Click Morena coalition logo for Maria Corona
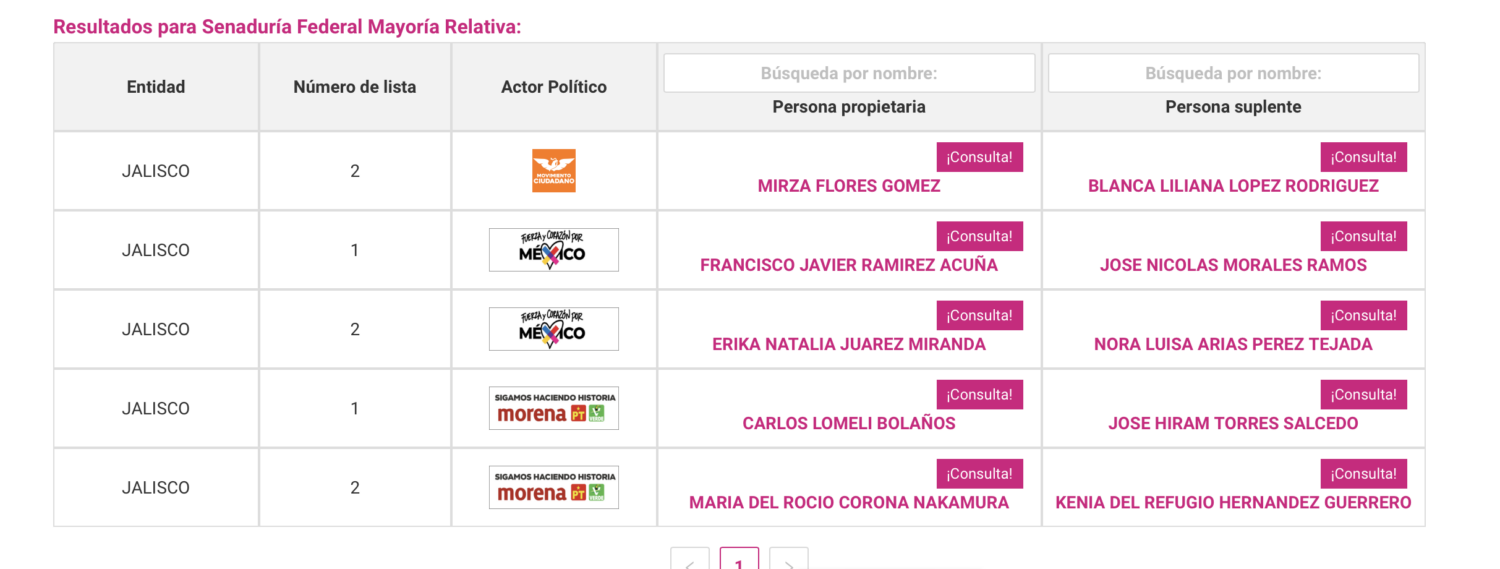This screenshot has width=1500, height=569. [x=553, y=487]
